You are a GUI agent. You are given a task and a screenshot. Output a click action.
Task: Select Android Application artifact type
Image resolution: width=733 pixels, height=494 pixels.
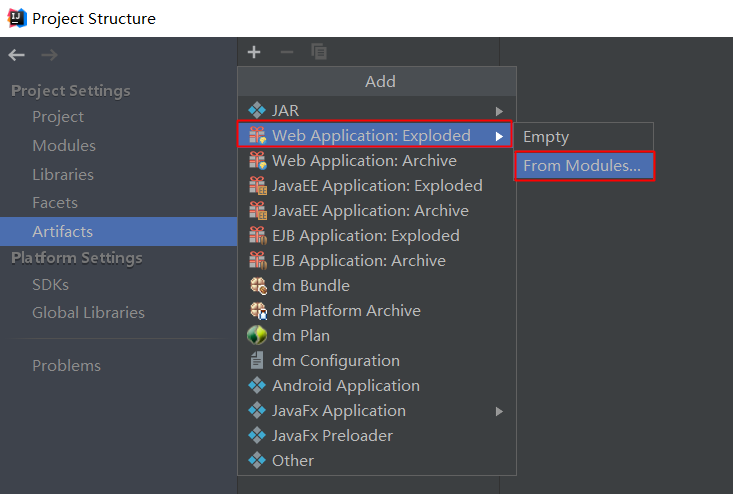tap(346, 386)
